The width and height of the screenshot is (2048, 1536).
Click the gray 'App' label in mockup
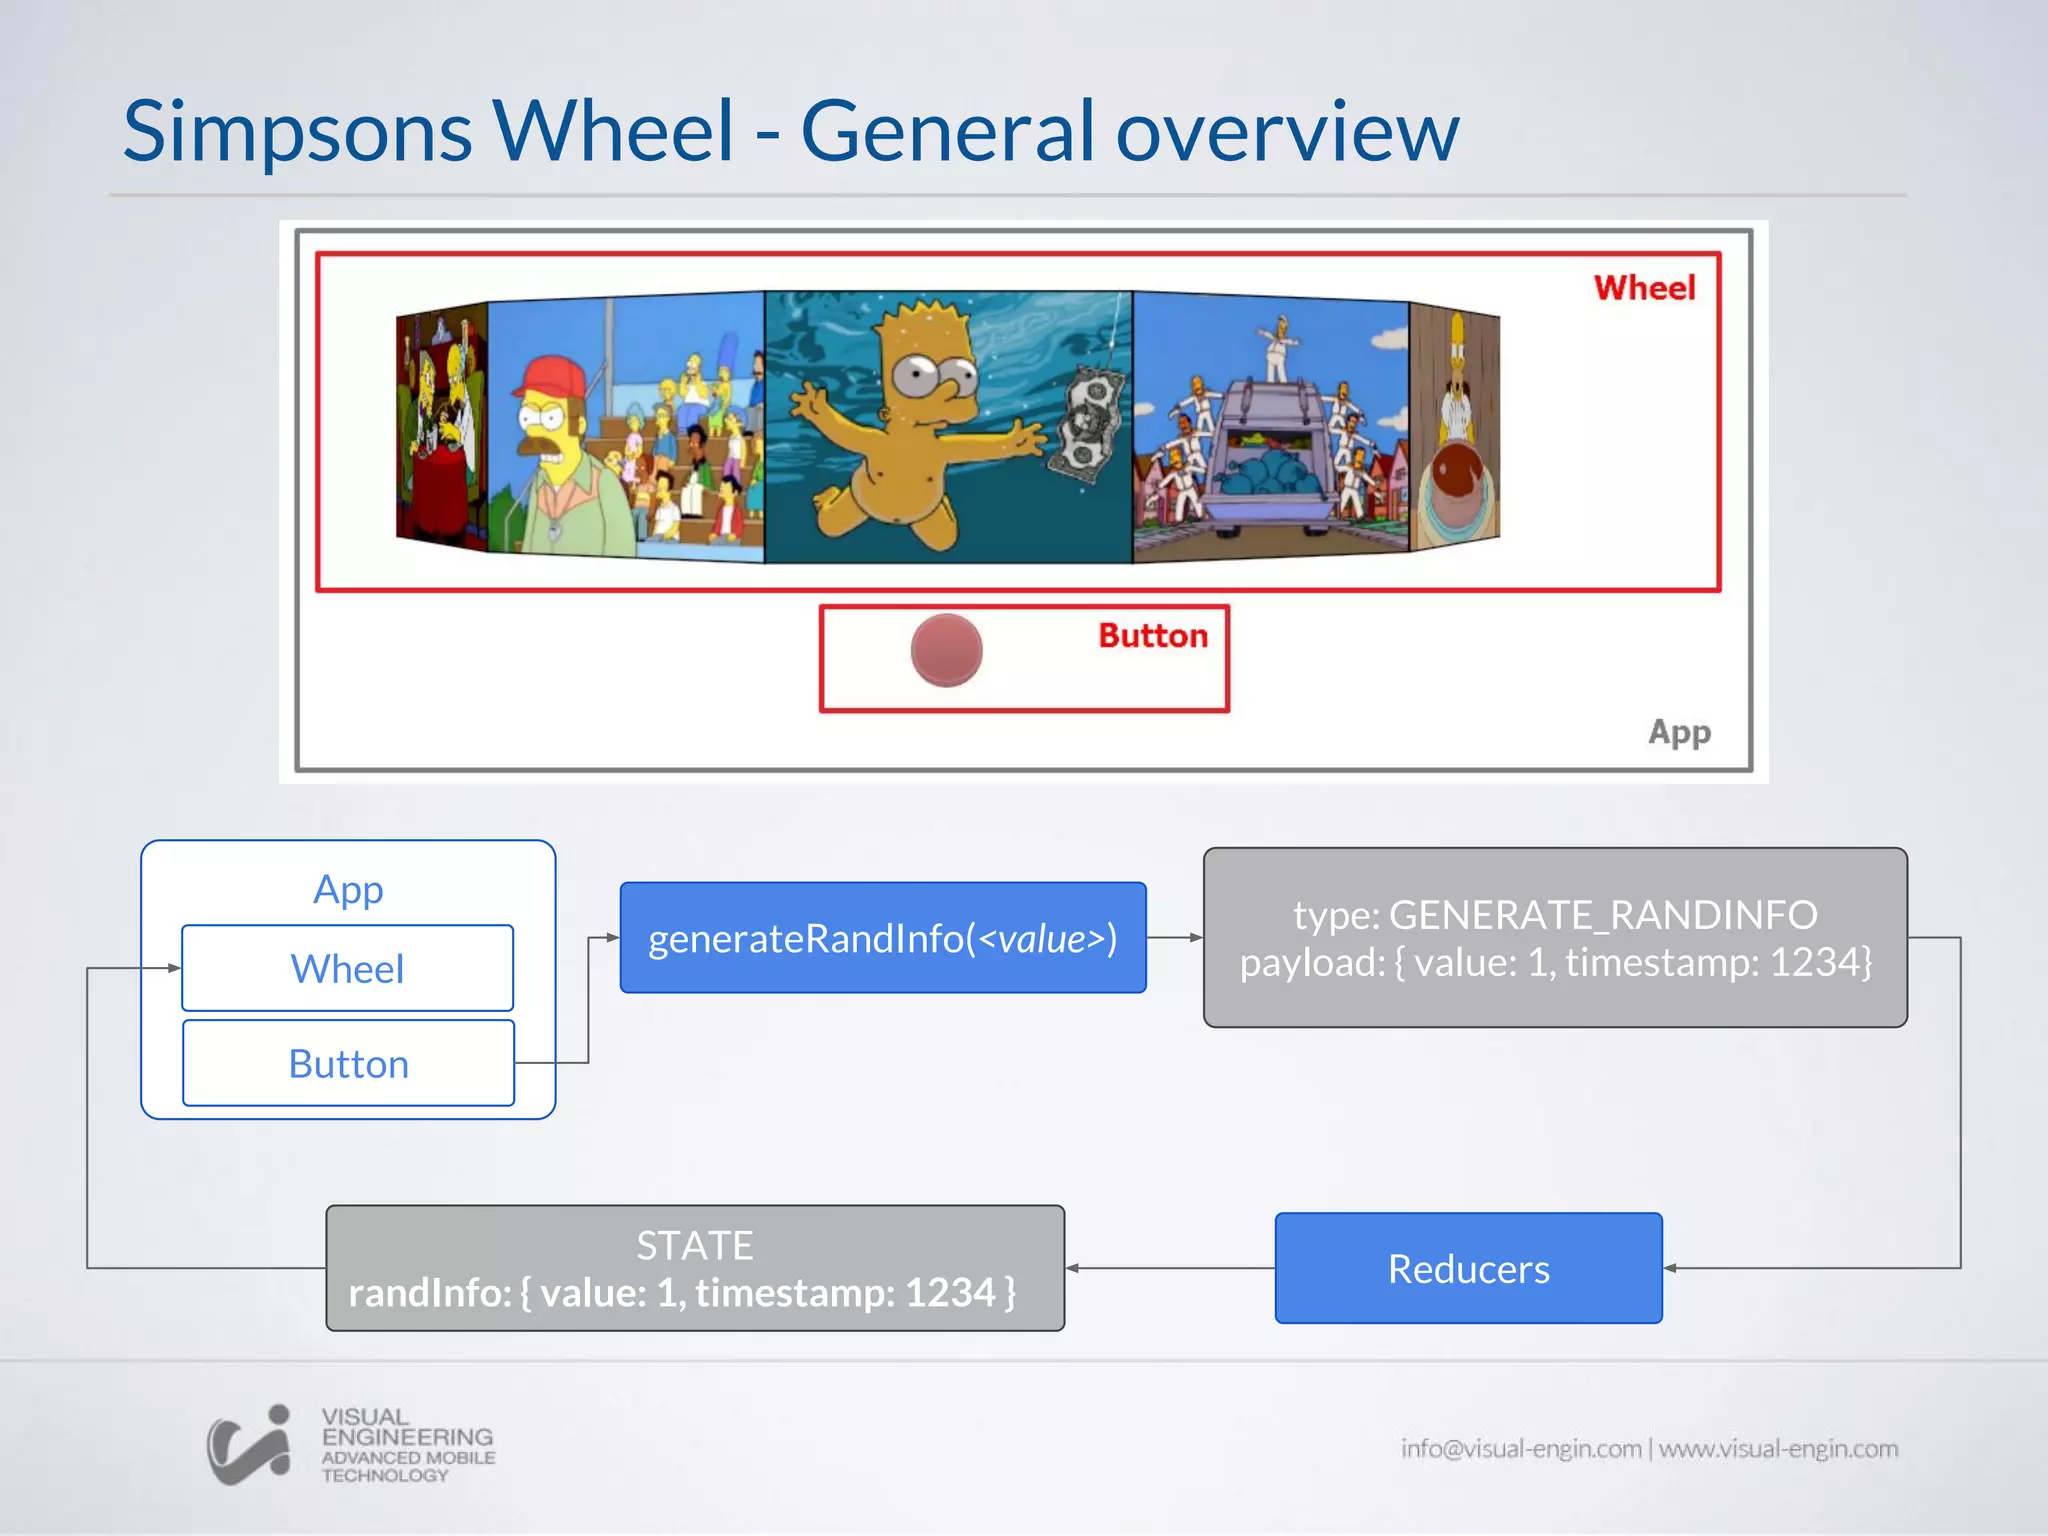point(1679,733)
